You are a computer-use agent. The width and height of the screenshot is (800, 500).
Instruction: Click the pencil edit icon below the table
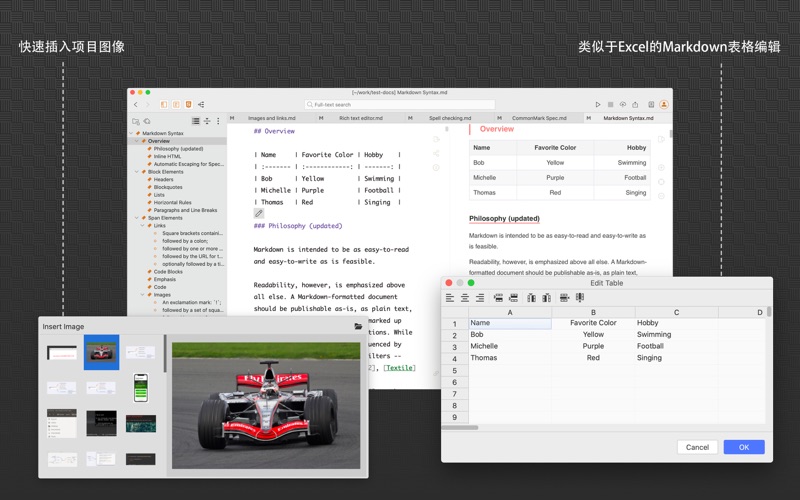(259, 213)
